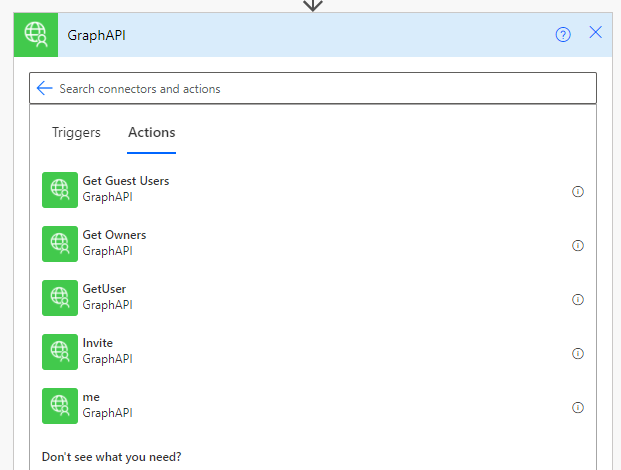This screenshot has height=470, width=621.
Task: Show info for GetUser action
Action: [x=578, y=299]
